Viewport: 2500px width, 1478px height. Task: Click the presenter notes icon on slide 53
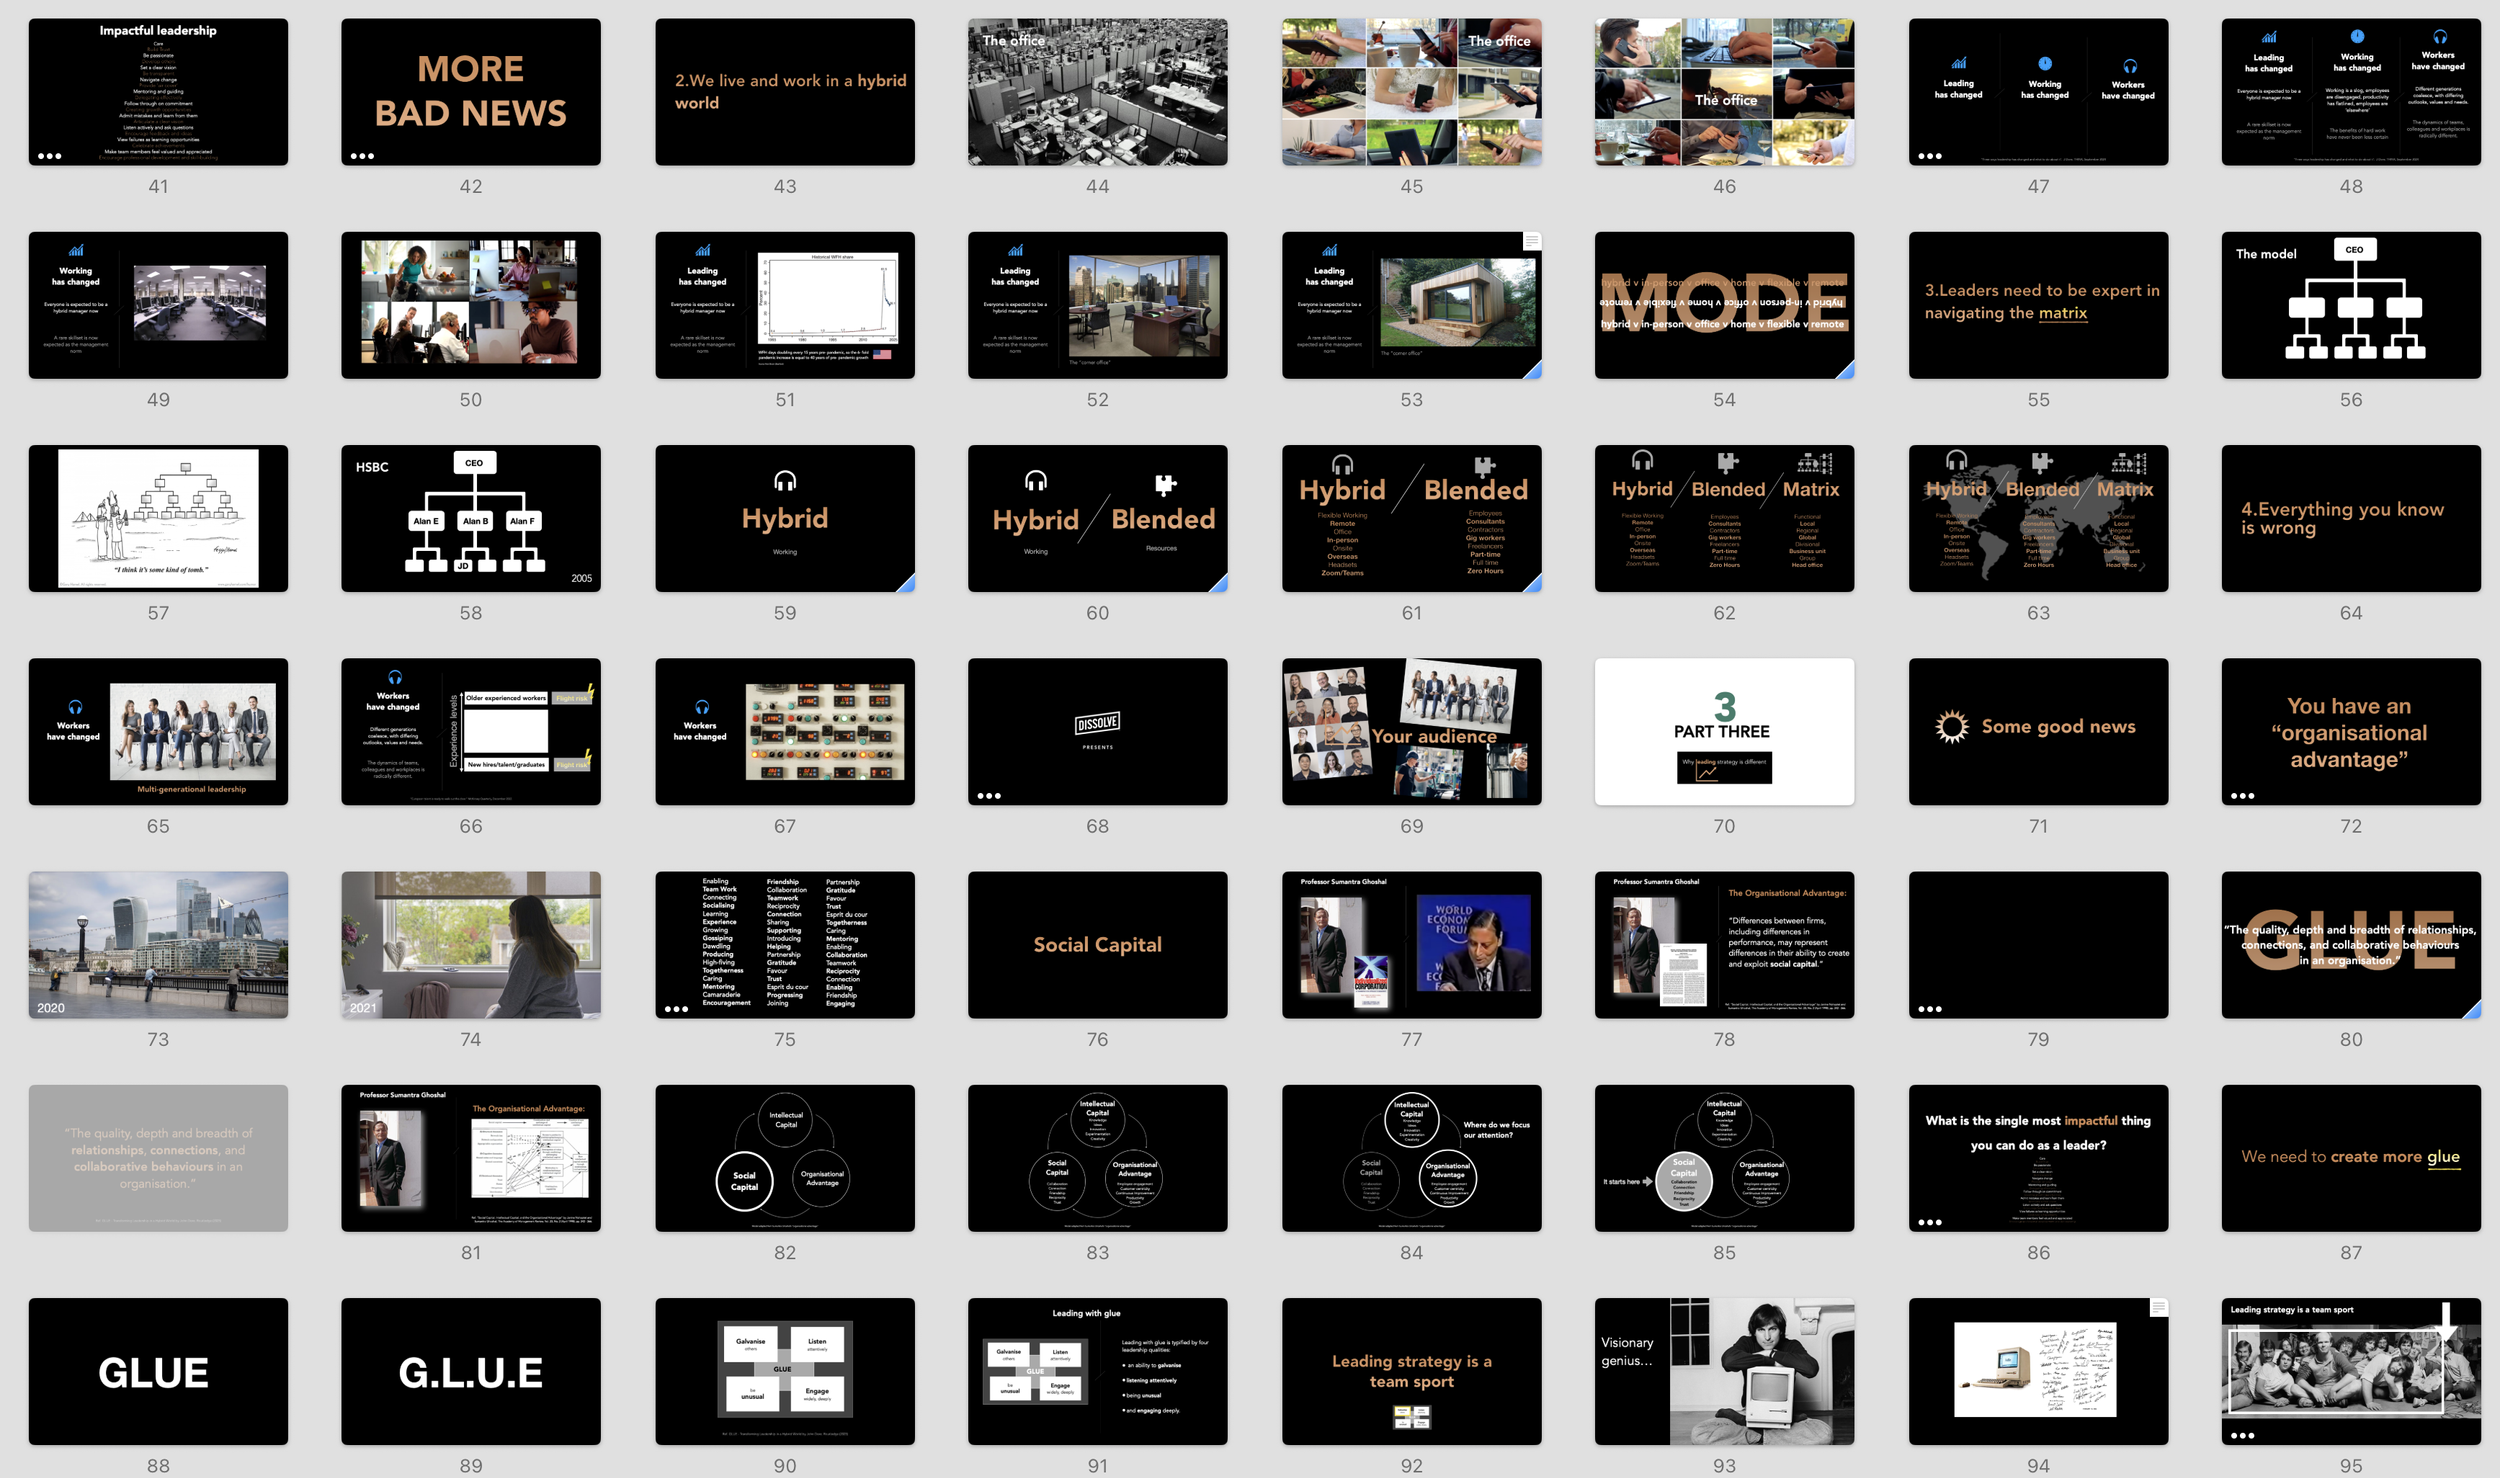pos(1531,241)
